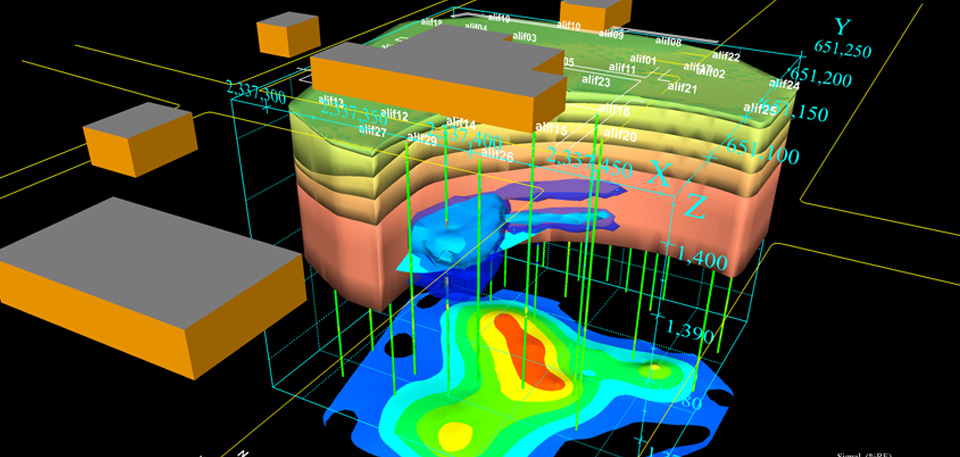Click the cyan Z axis label

[696, 207]
